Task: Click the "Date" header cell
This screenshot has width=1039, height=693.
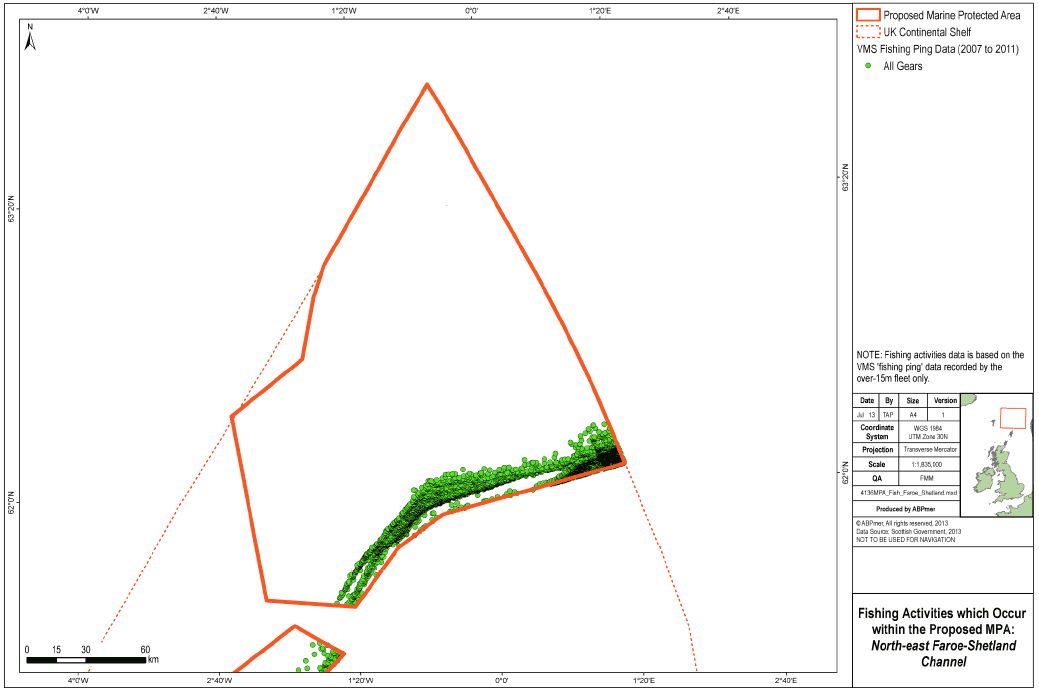Action: (867, 401)
